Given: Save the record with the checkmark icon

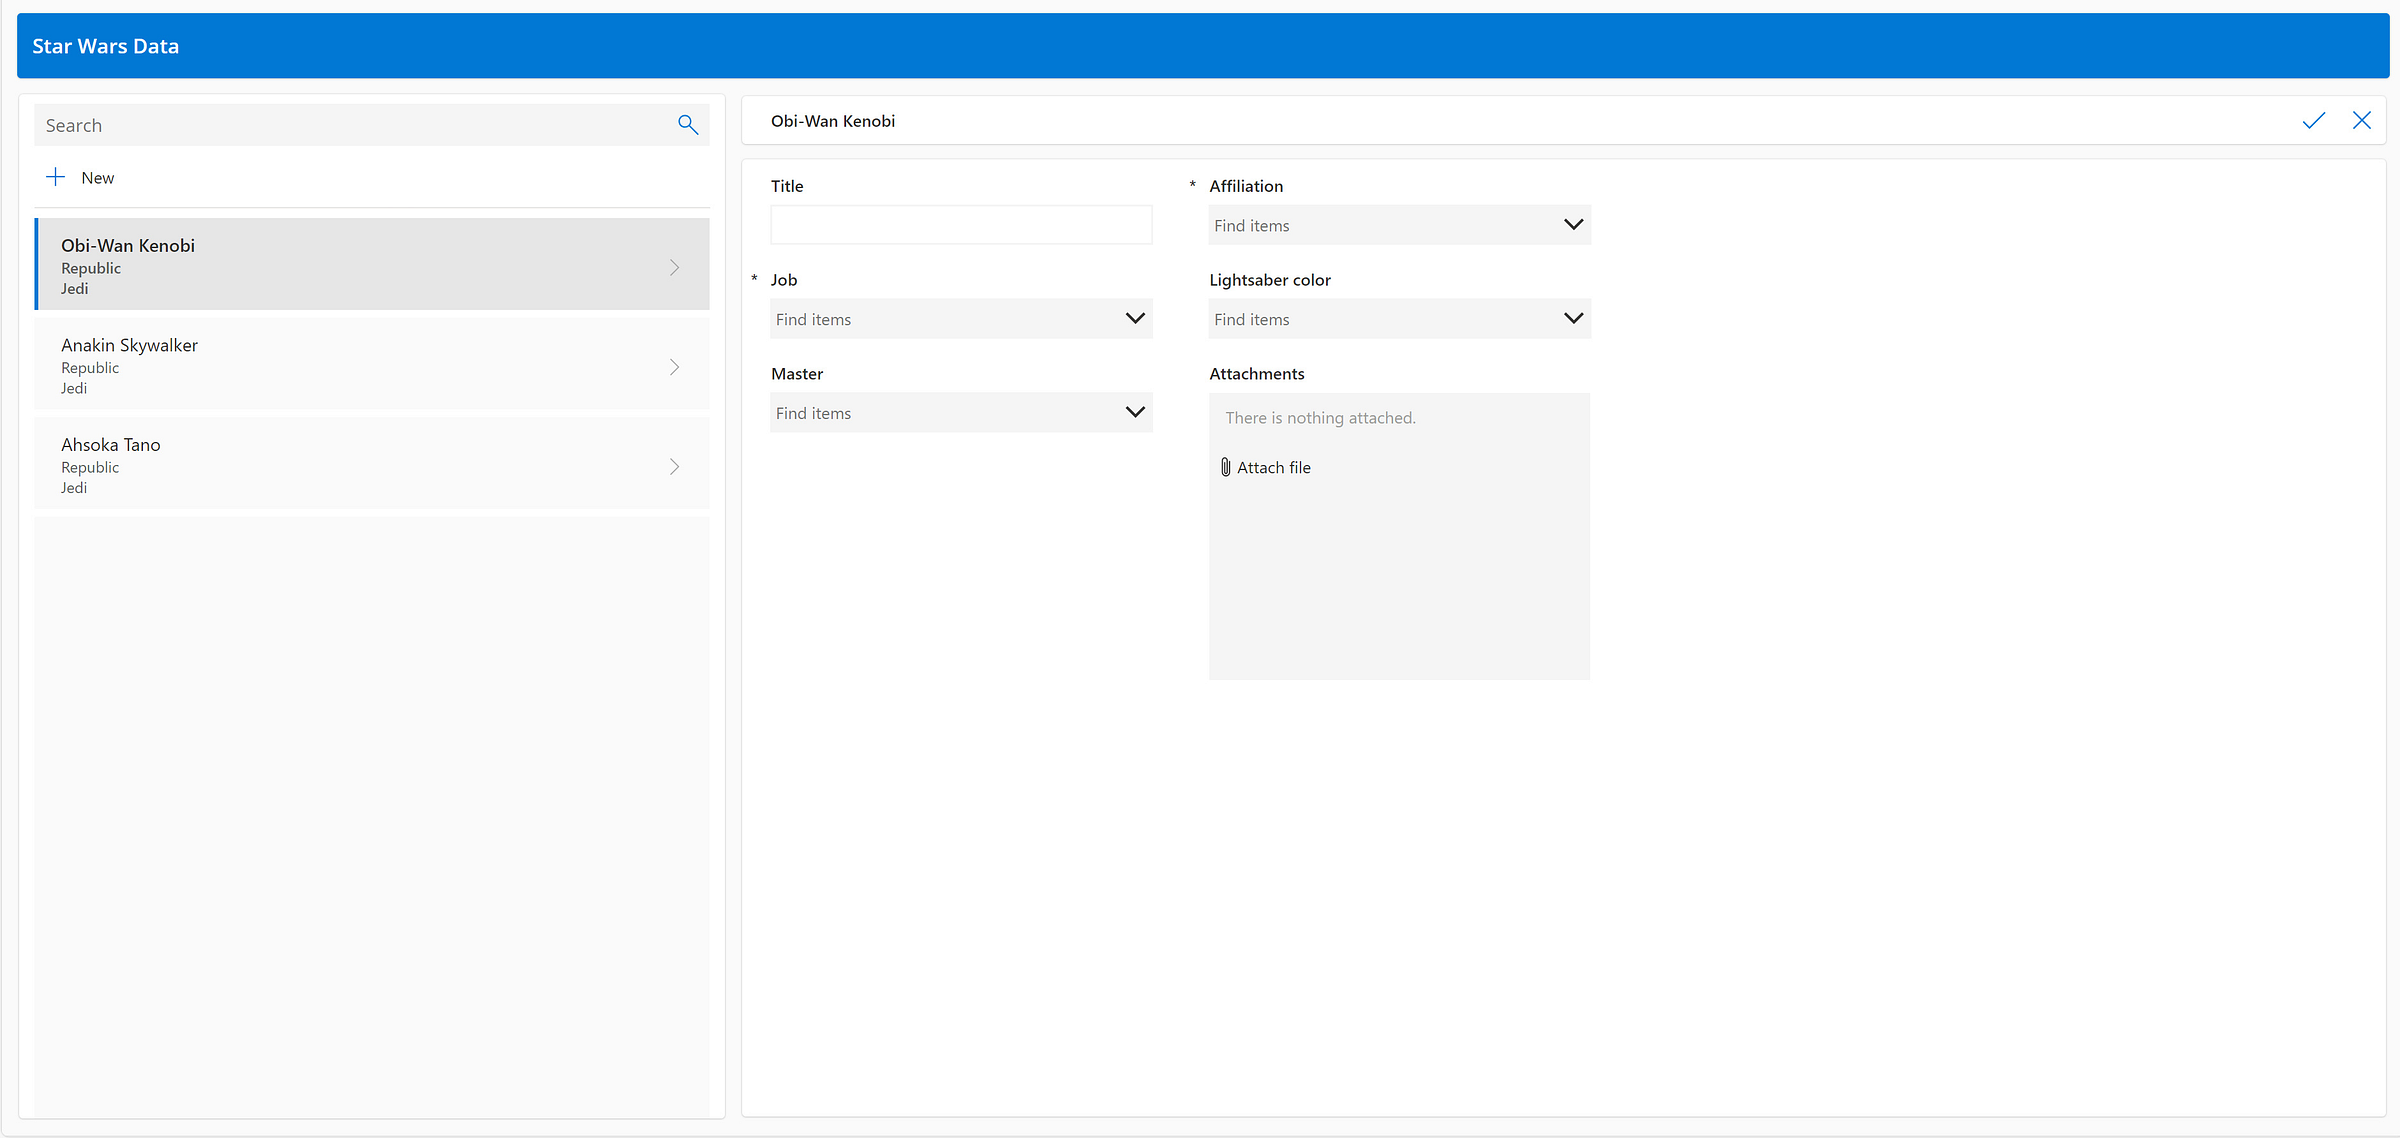Looking at the screenshot, I should point(2313,121).
